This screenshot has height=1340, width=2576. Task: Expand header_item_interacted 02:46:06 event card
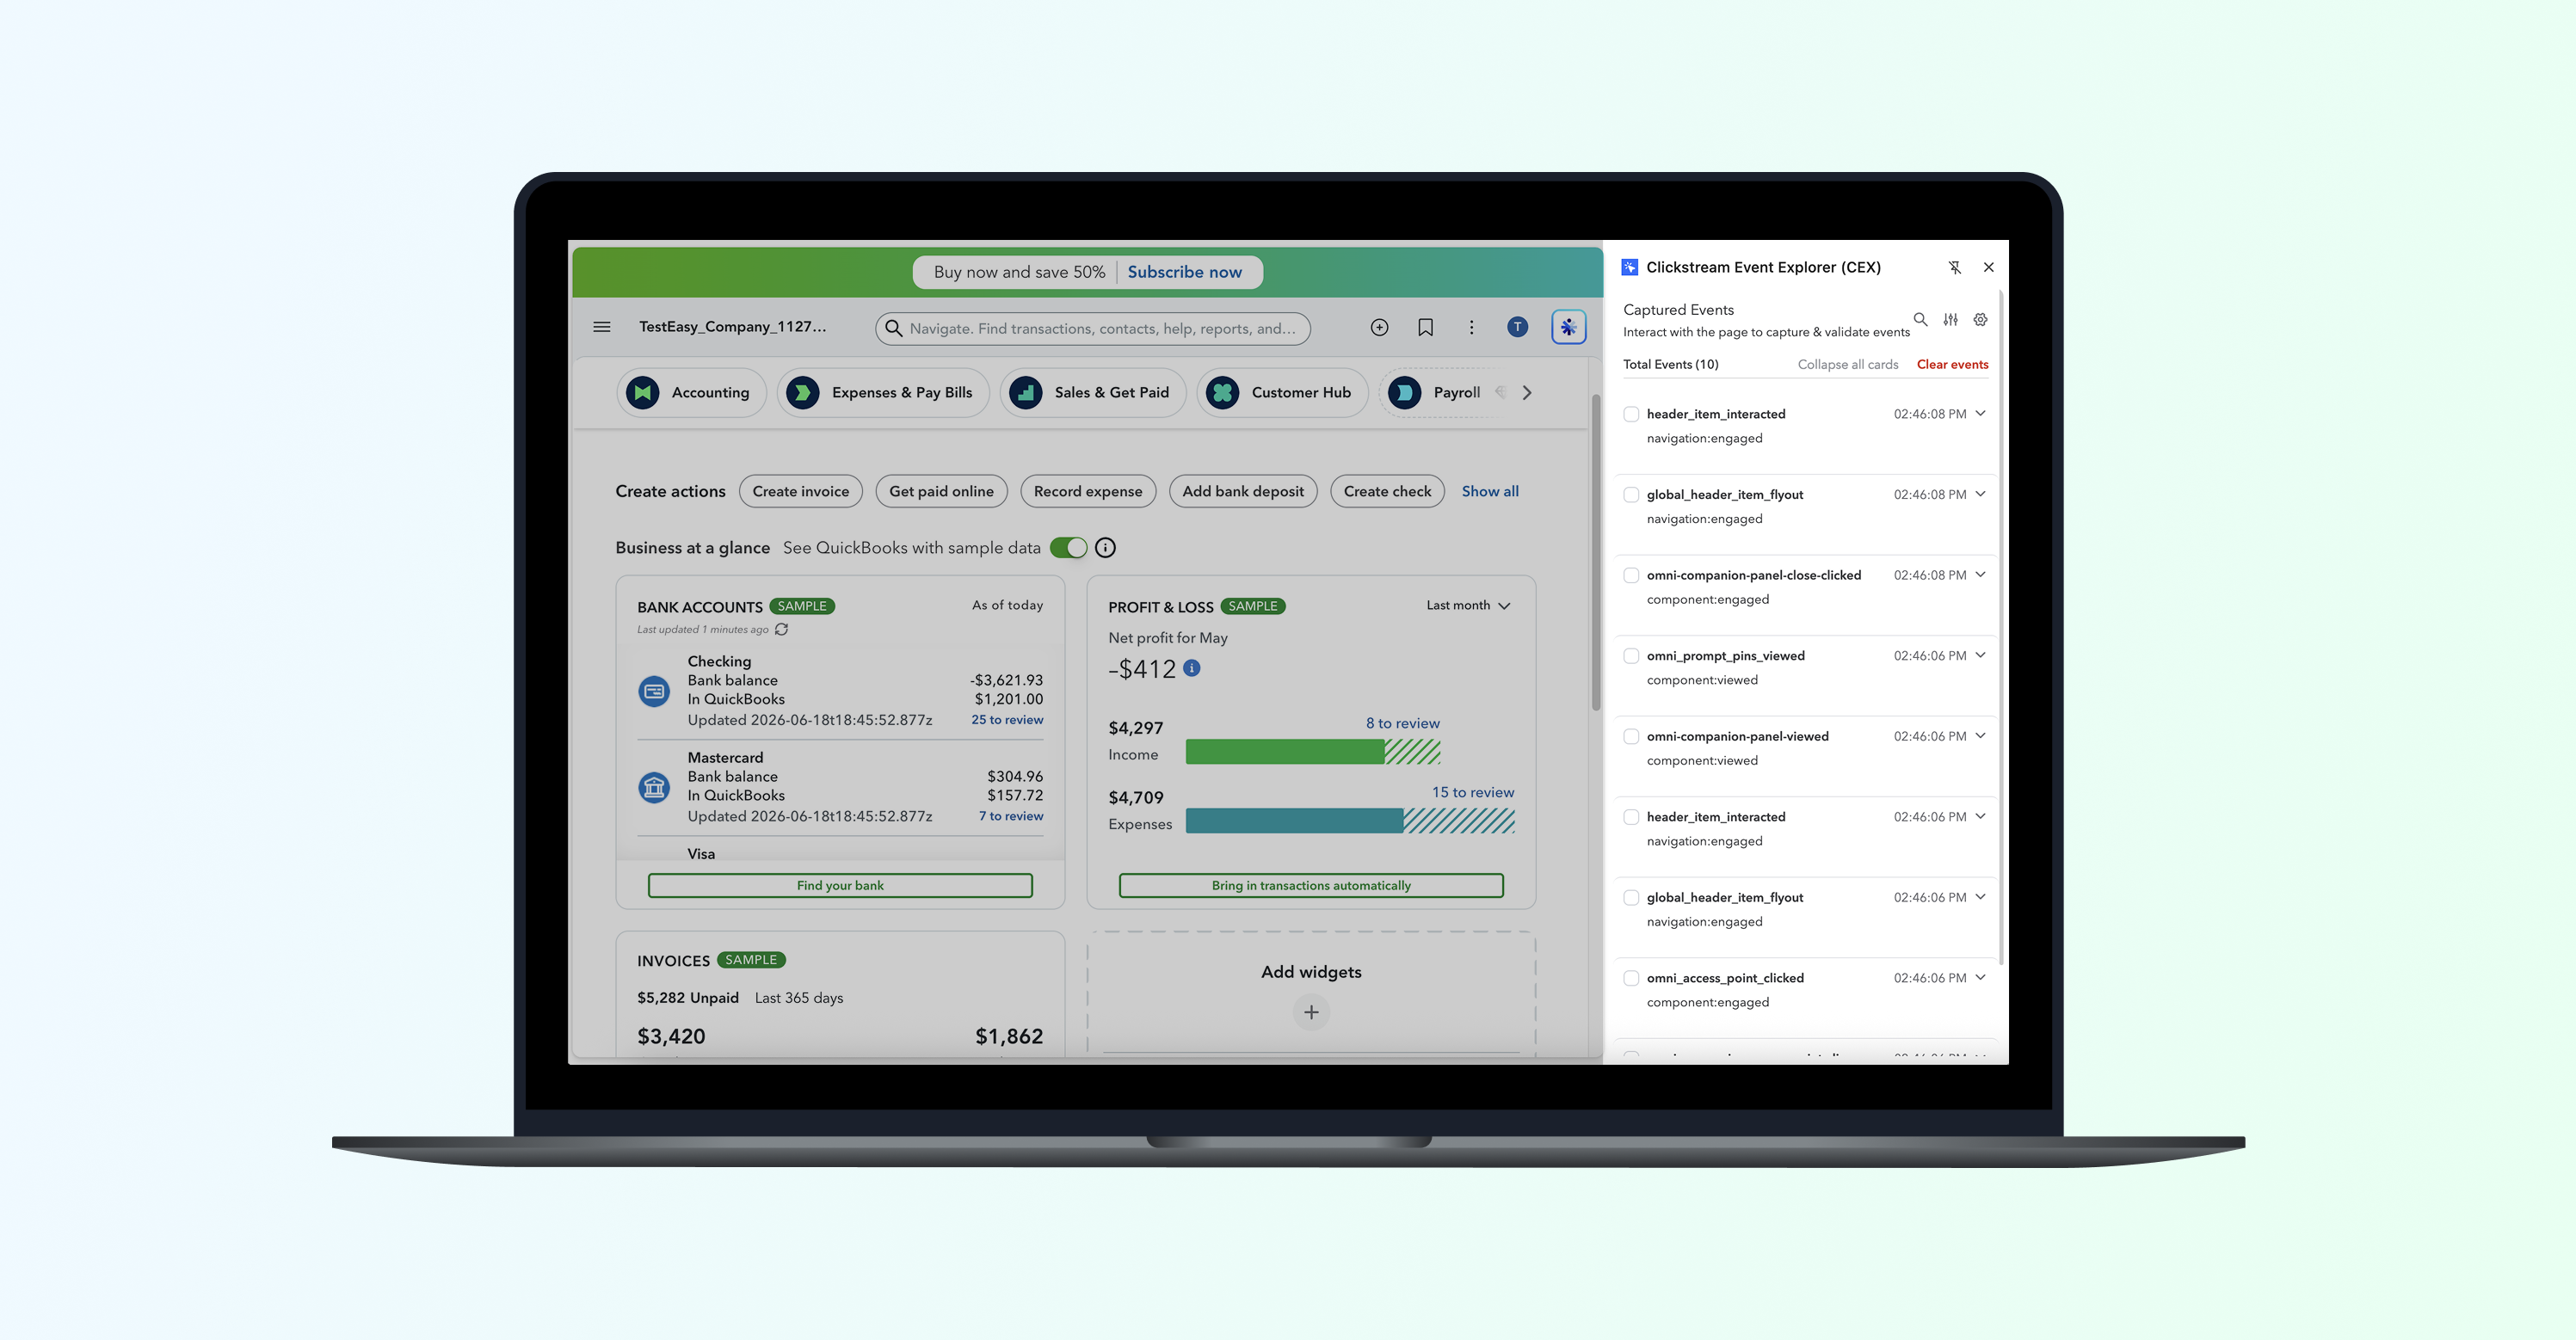coord(1980,816)
